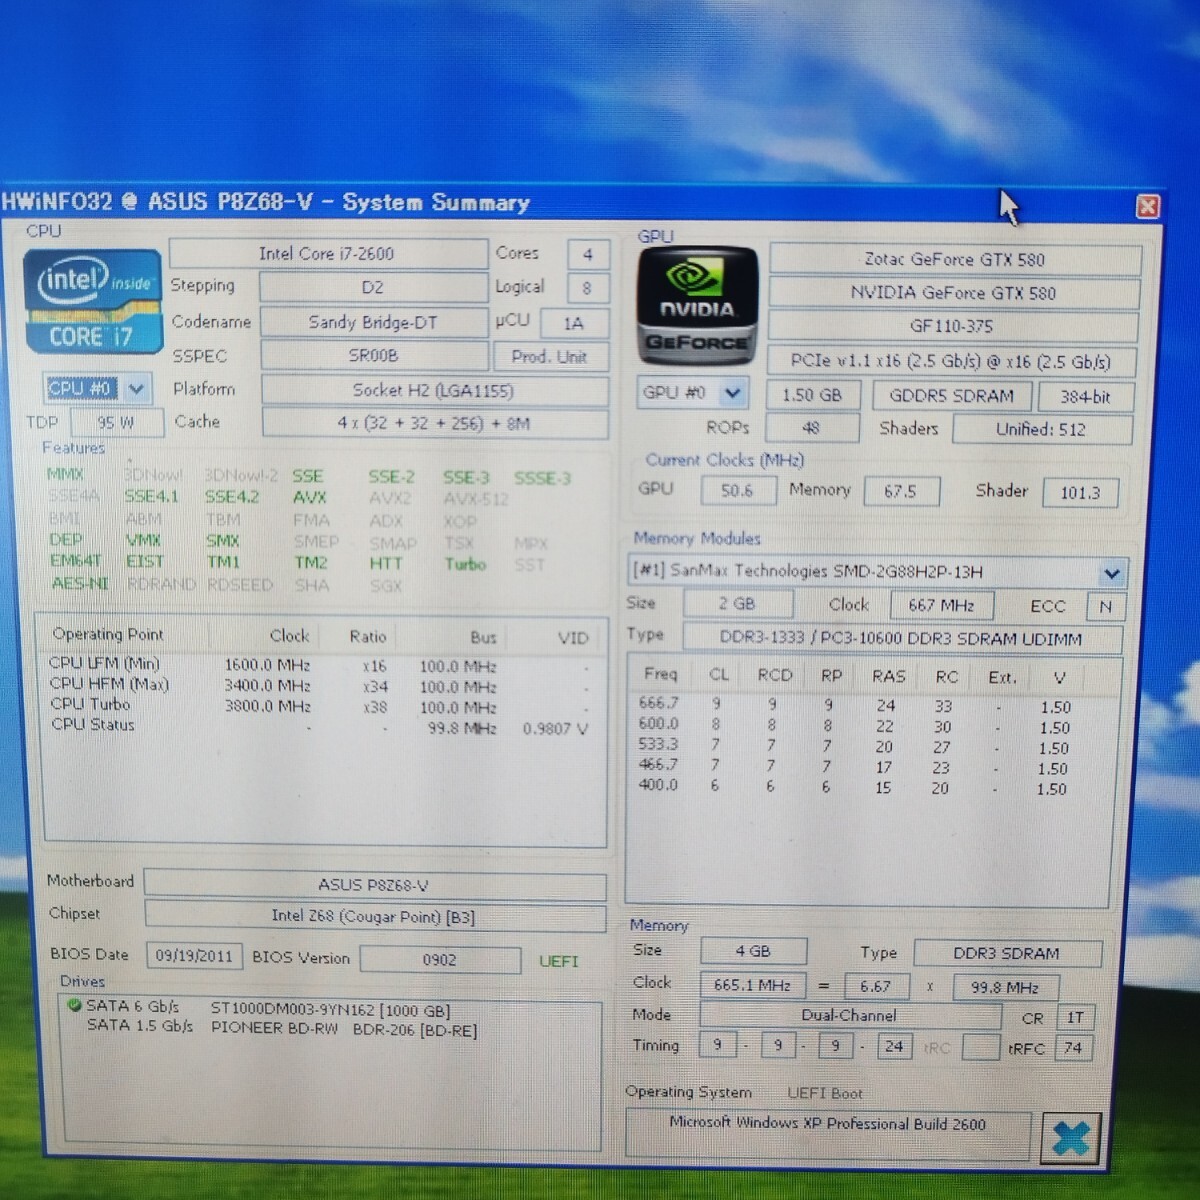
Task: Click the Intel Z68 (Cougar Point) chipset field
Action: coord(373,916)
